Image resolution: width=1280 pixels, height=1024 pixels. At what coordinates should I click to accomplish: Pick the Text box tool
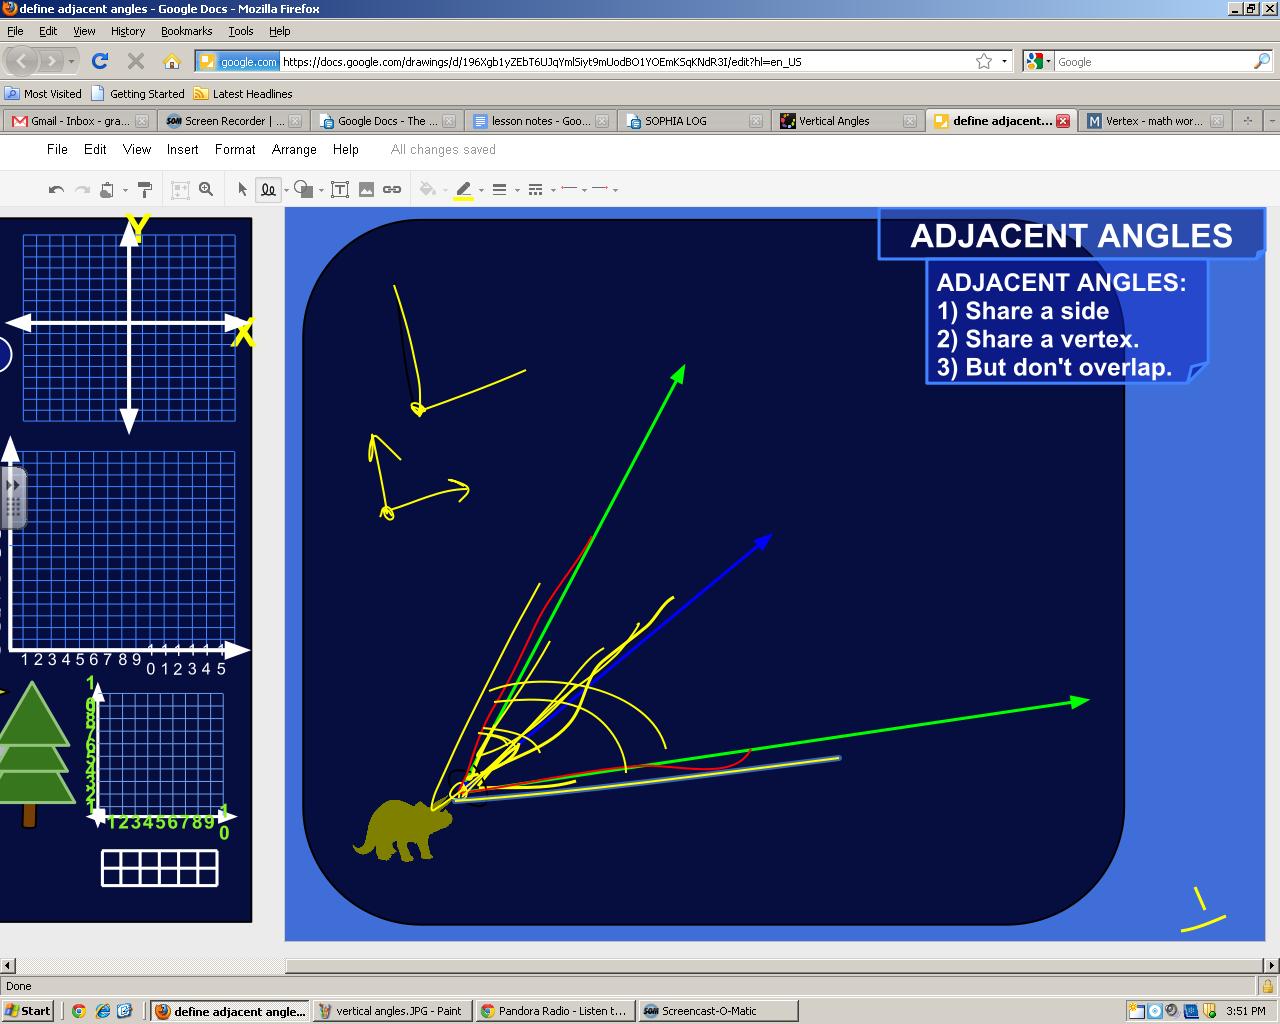coord(340,189)
